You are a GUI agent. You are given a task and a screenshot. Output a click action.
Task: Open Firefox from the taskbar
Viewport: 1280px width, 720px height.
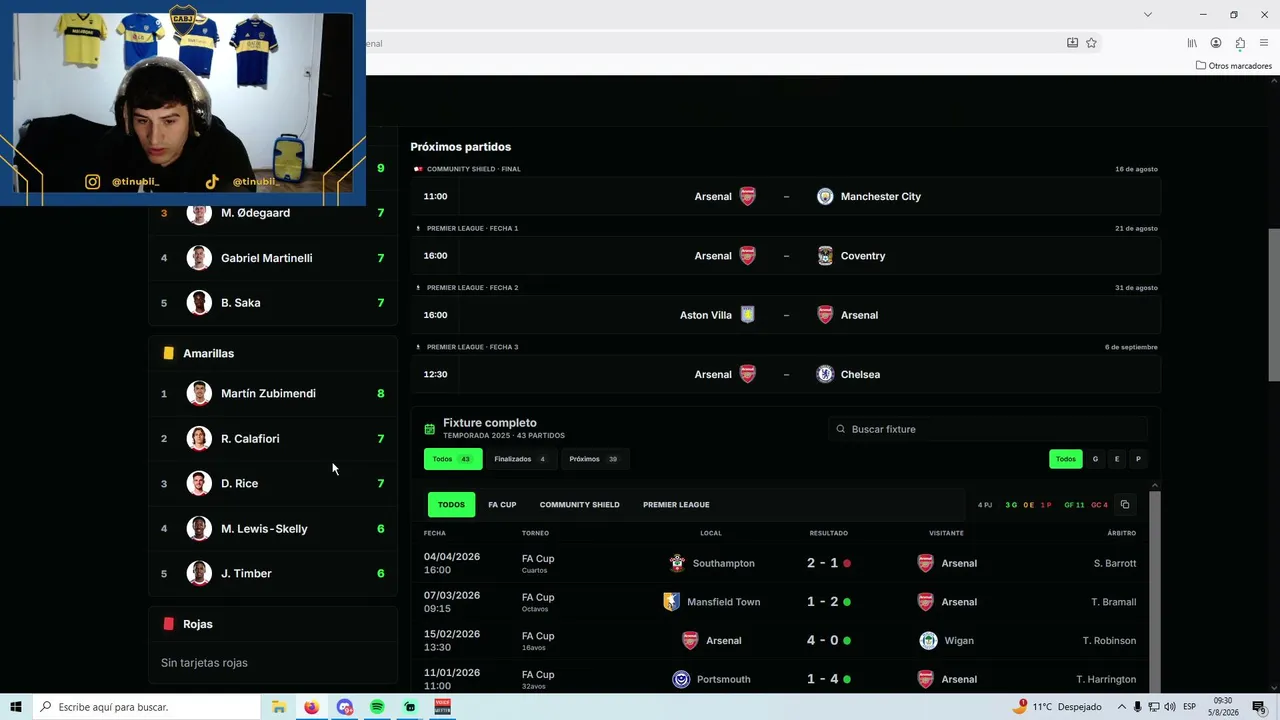pyautogui.click(x=311, y=707)
